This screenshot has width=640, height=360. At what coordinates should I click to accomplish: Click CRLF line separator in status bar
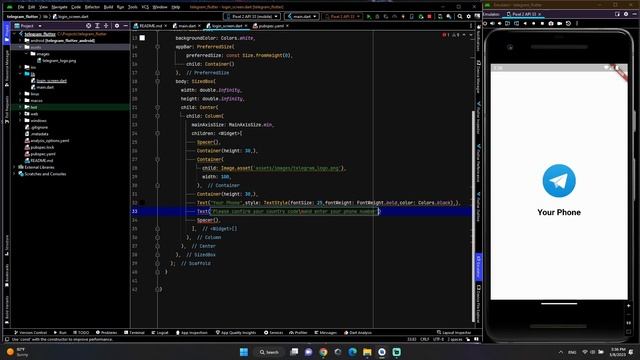424,340
